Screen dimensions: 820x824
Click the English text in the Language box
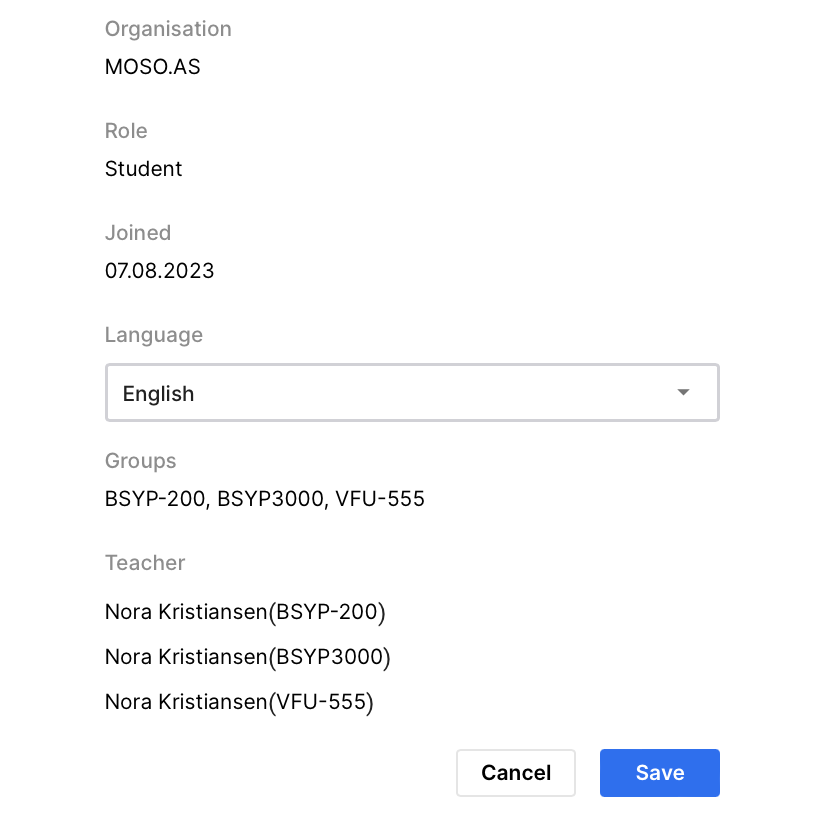click(158, 394)
